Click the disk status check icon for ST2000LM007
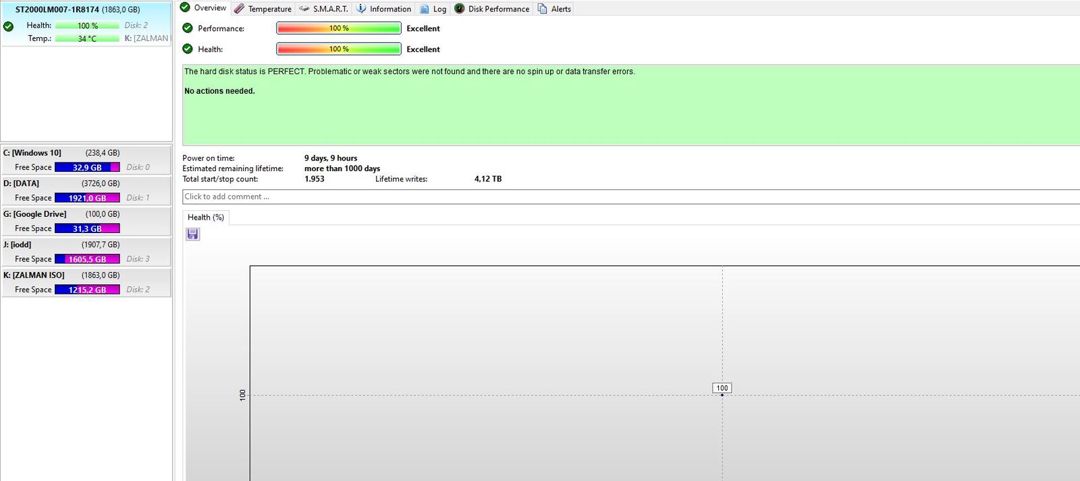 [x=8, y=26]
